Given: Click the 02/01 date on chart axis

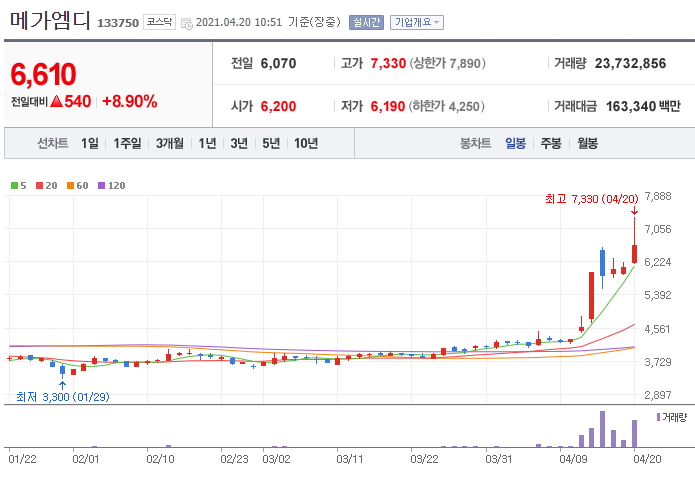Looking at the screenshot, I should coord(86,459).
